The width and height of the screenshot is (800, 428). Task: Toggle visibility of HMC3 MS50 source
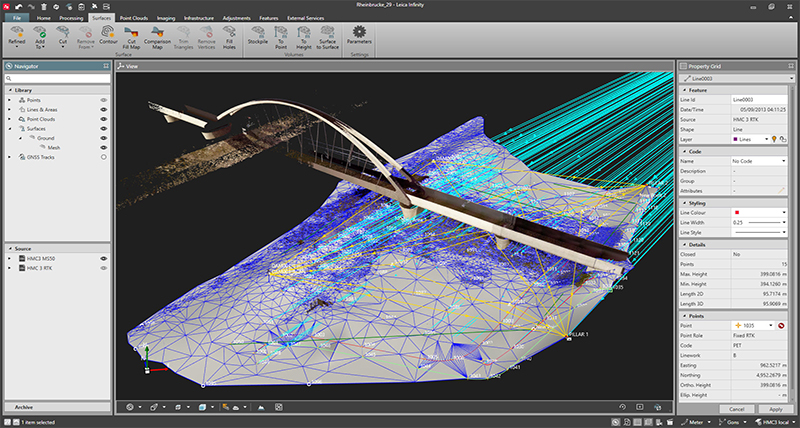(x=104, y=258)
